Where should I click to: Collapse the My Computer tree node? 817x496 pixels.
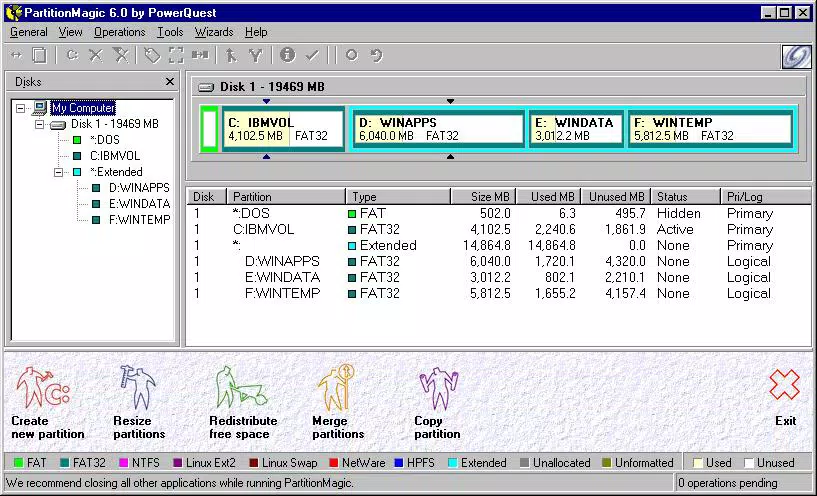20,108
